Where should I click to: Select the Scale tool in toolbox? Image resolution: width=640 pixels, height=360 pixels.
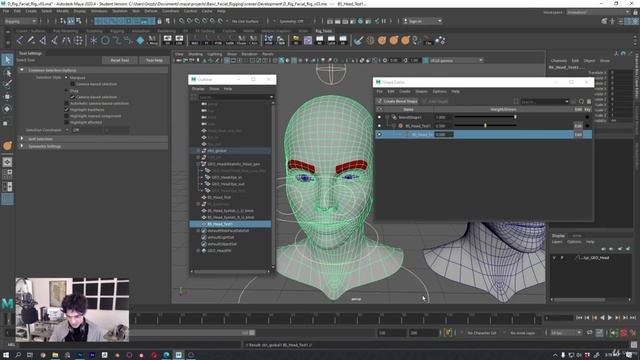click(x=6, y=123)
